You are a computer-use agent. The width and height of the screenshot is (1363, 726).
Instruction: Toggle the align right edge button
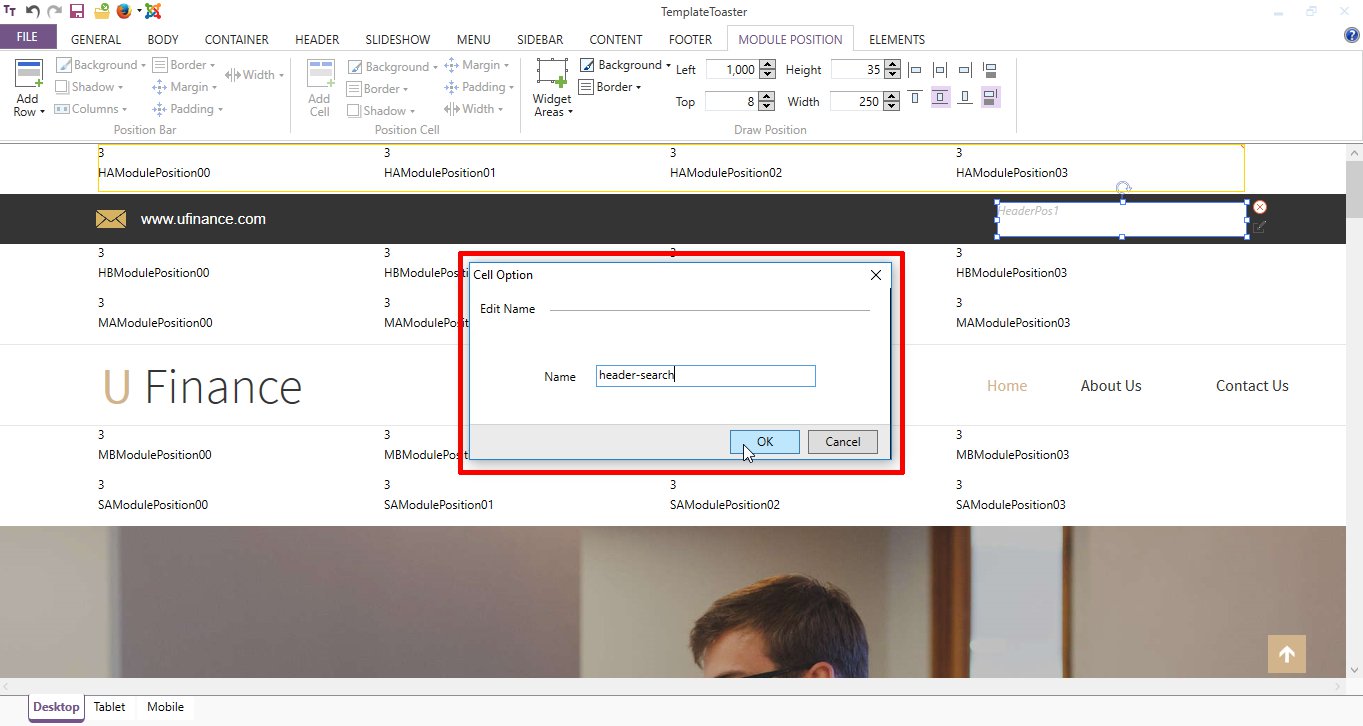pyautogui.click(x=964, y=70)
